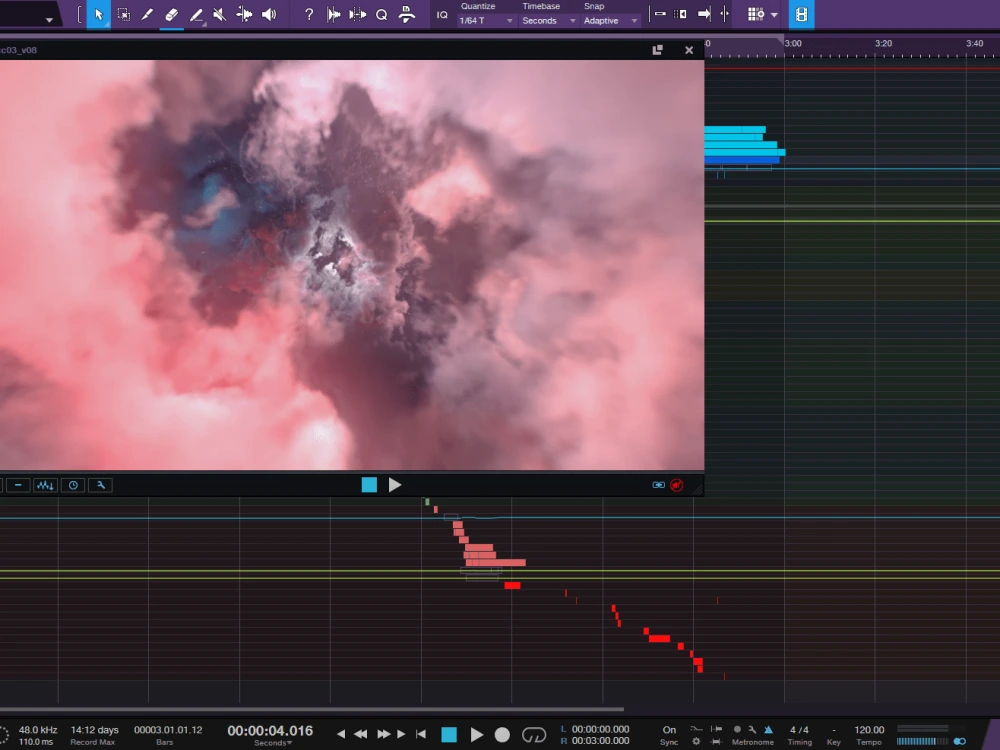Select the Arrow tool
Viewport: 1000px width, 750px height.
(x=98, y=14)
